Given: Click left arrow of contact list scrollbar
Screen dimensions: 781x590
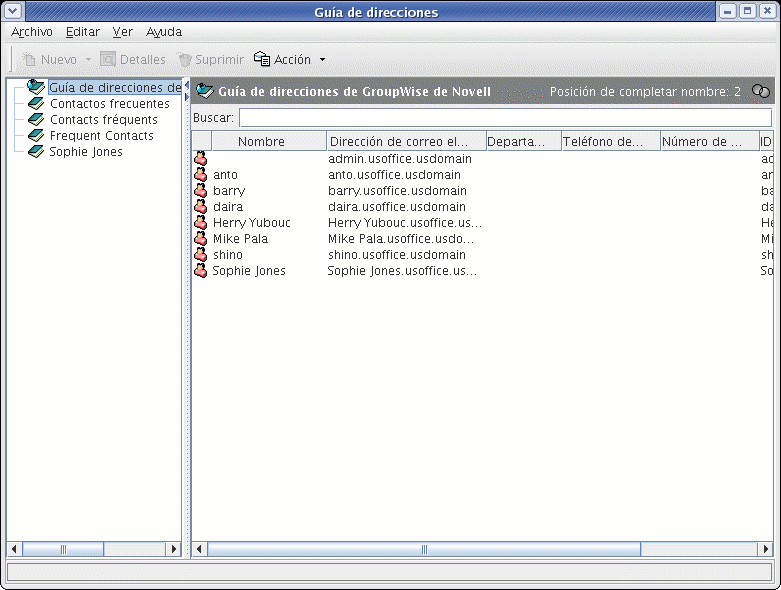Looking at the screenshot, I should tap(199, 549).
